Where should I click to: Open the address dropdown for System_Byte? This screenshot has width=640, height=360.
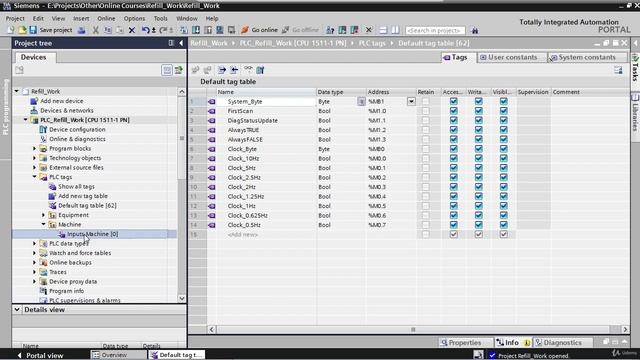(x=411, y=101)
